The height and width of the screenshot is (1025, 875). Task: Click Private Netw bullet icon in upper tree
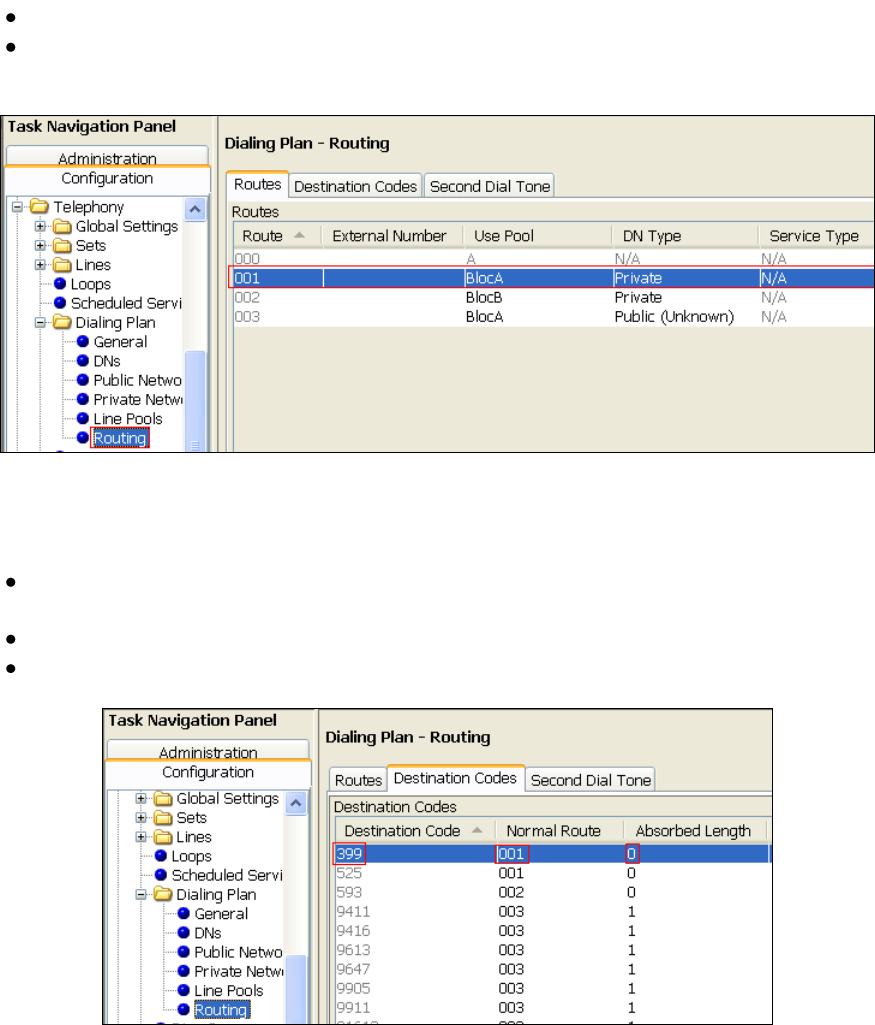click(x=83, y=399)
